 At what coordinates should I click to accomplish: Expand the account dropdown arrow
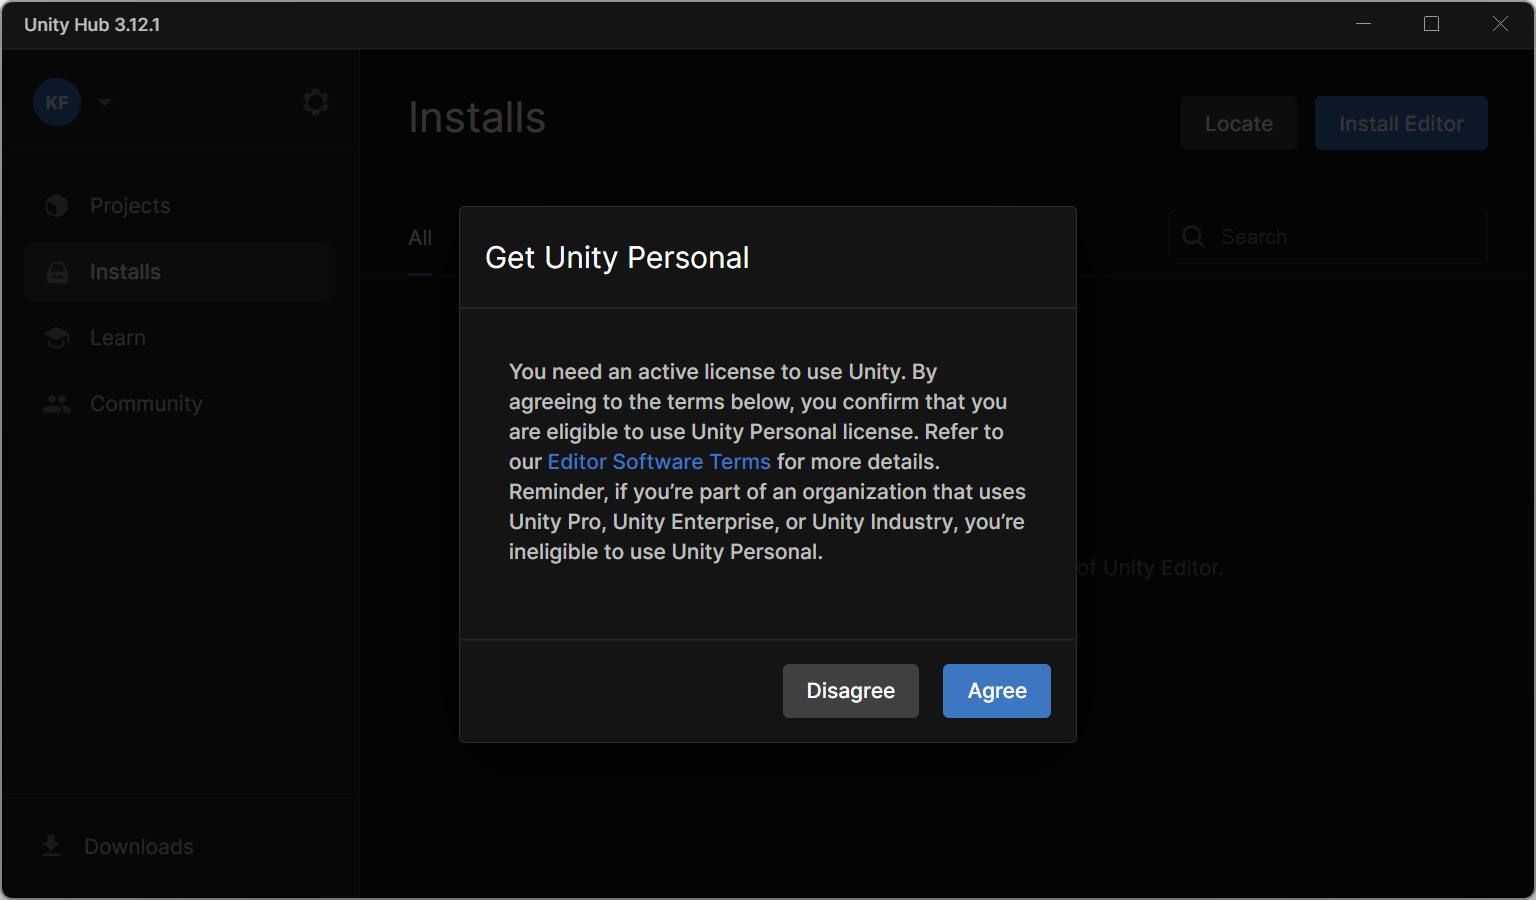click(105, 102)
